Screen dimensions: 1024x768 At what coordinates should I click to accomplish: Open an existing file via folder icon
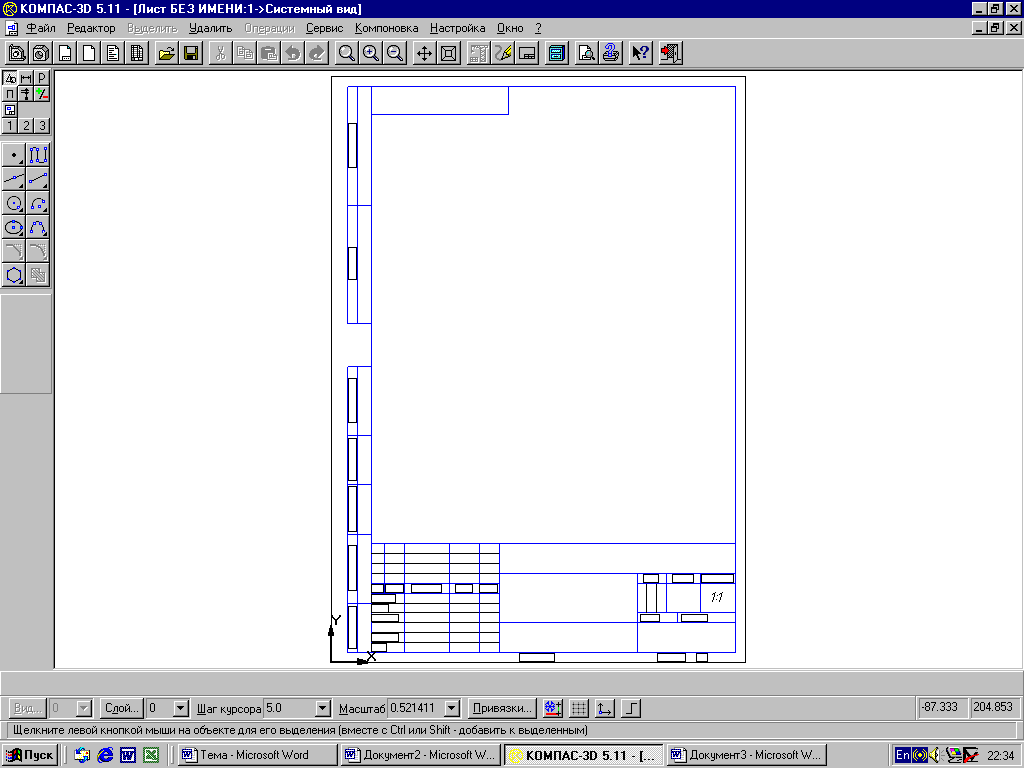(167, 53)
